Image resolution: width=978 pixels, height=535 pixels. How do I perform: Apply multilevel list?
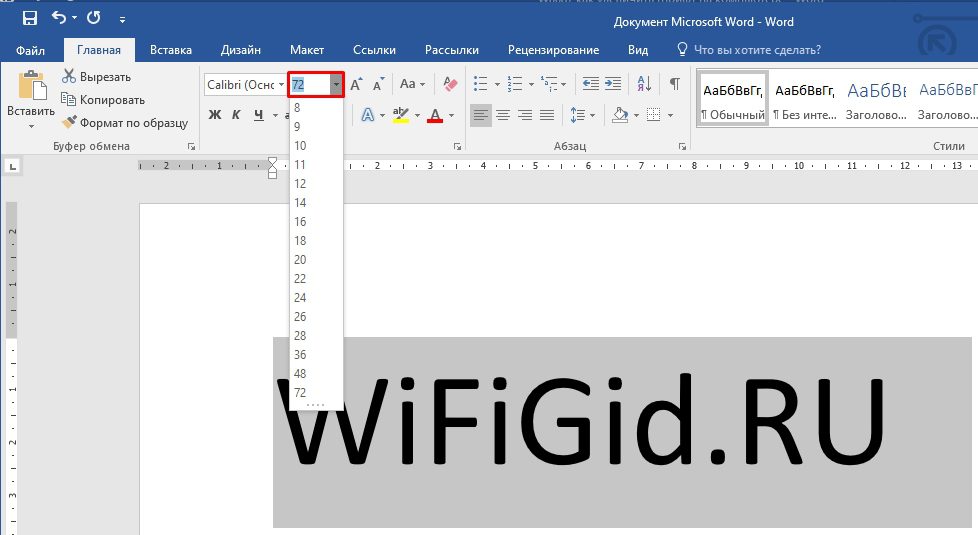click(550, 84)
